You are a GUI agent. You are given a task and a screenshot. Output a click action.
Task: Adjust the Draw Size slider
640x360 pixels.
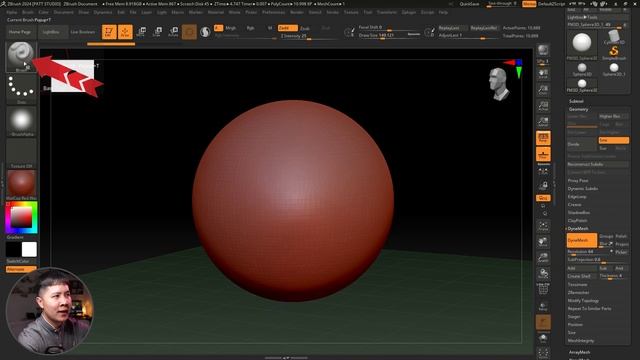(x=389, y=36)
